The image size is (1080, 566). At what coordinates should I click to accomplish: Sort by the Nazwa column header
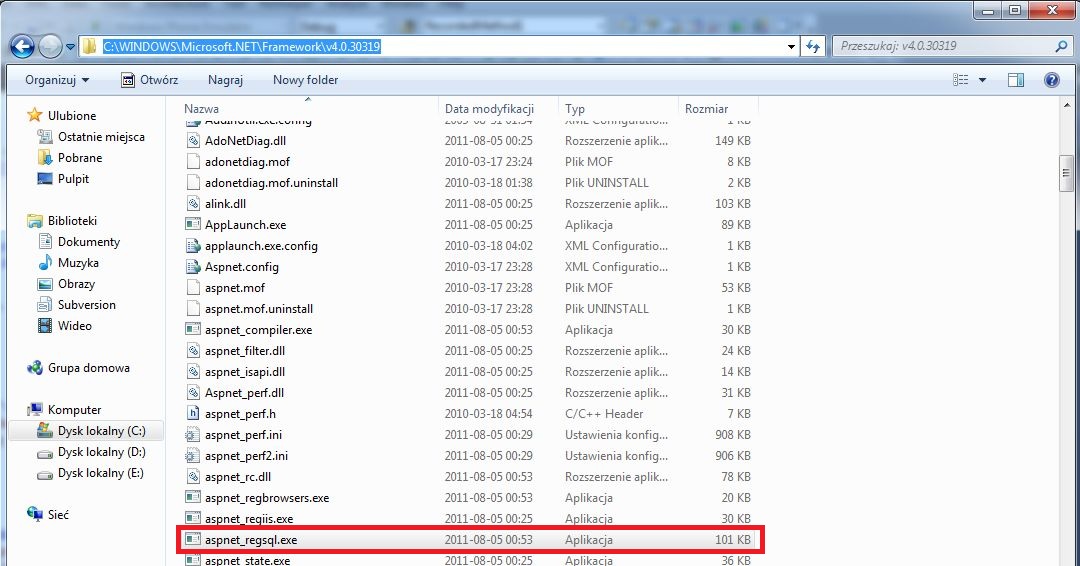[201, 109]
